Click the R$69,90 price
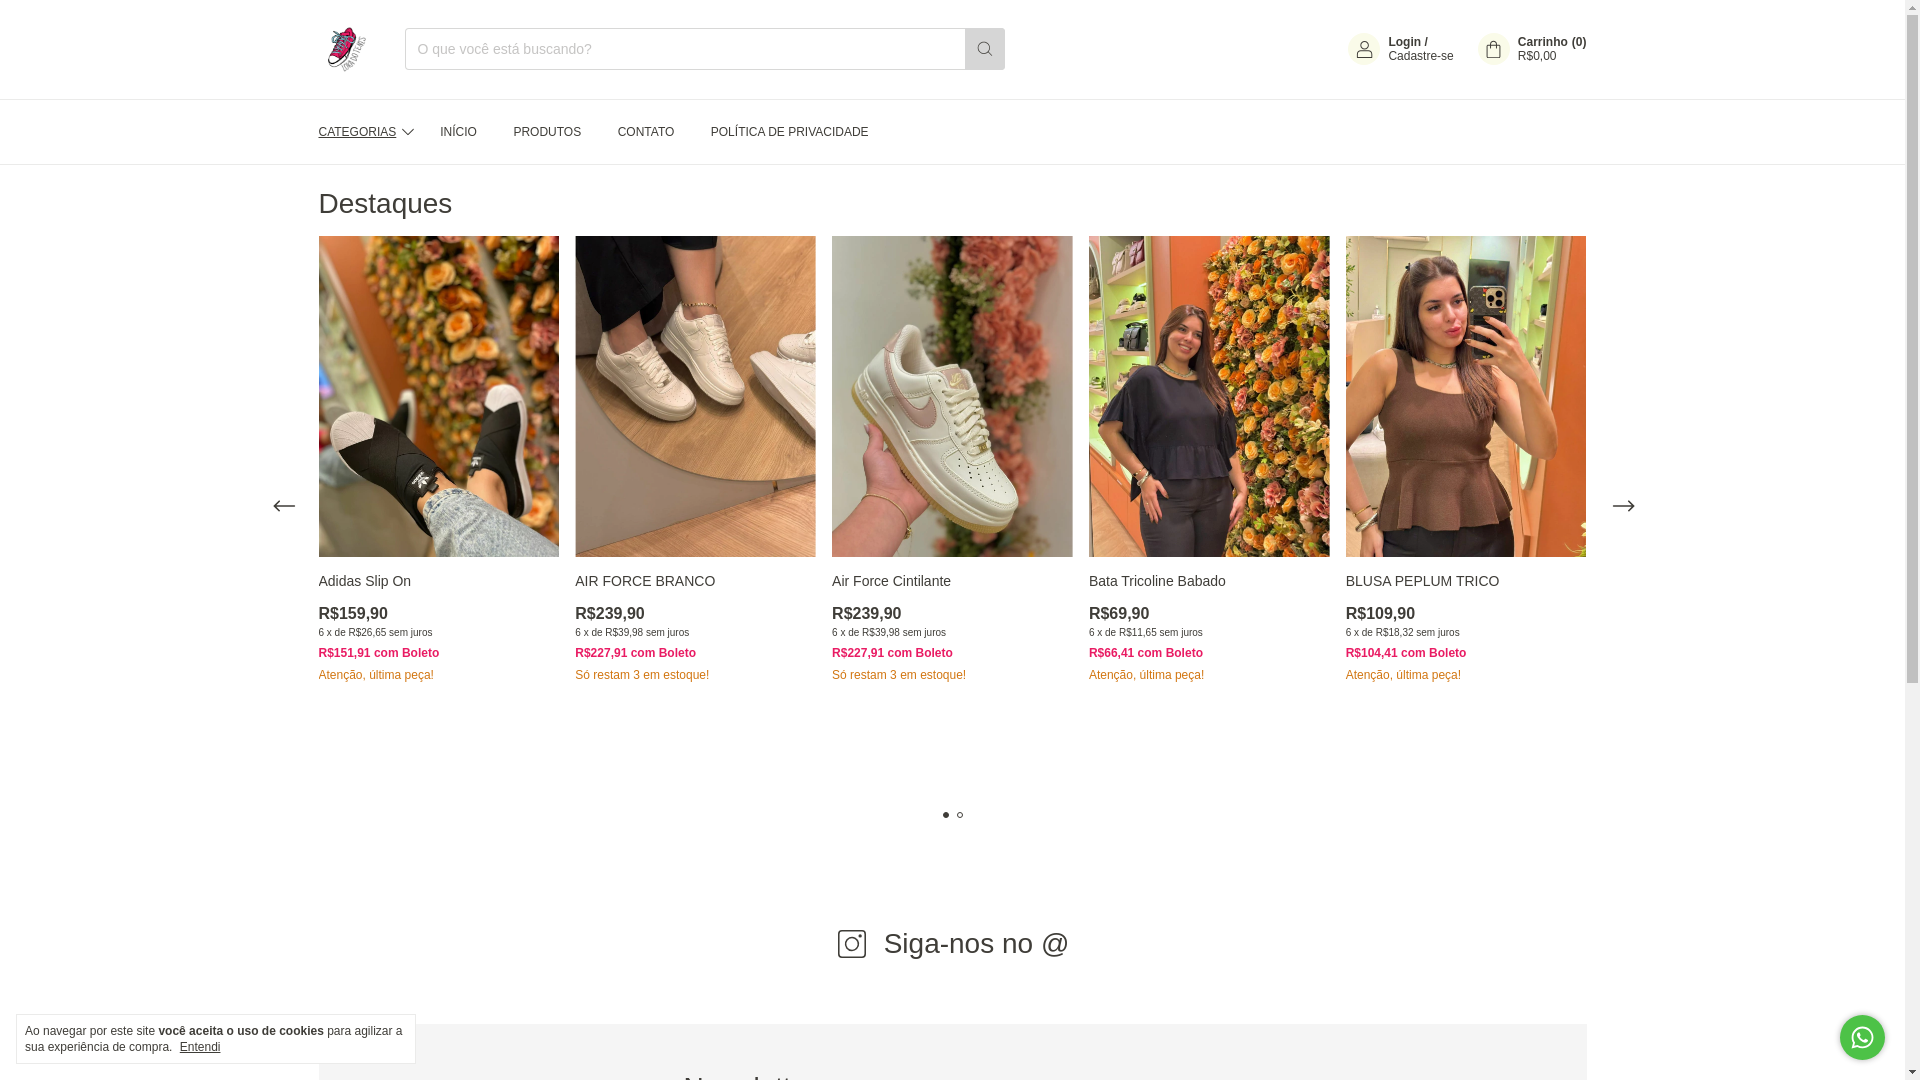This screenshot has width=1920, height=1080. pos(1119,614)
